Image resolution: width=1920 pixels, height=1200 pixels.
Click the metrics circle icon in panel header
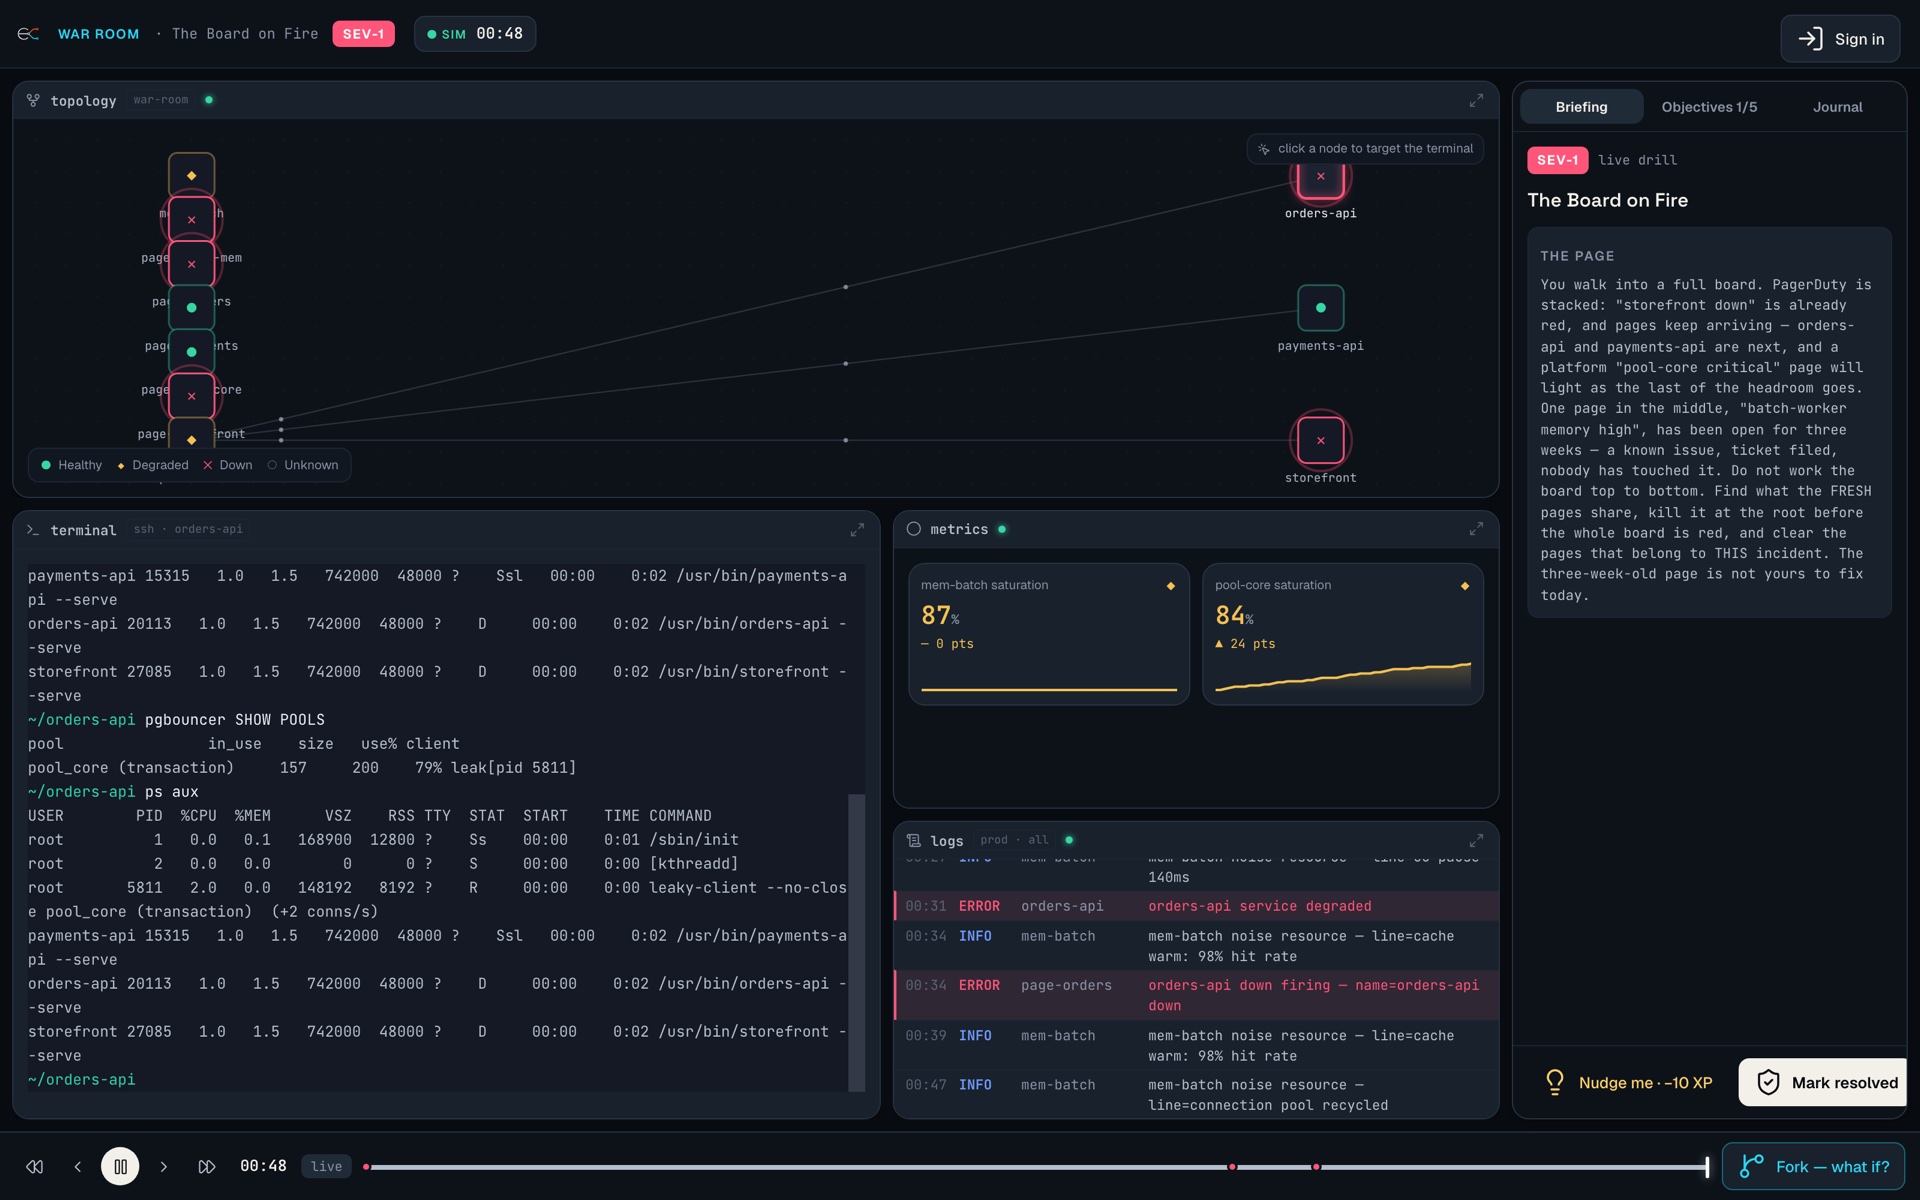point(913,529)
